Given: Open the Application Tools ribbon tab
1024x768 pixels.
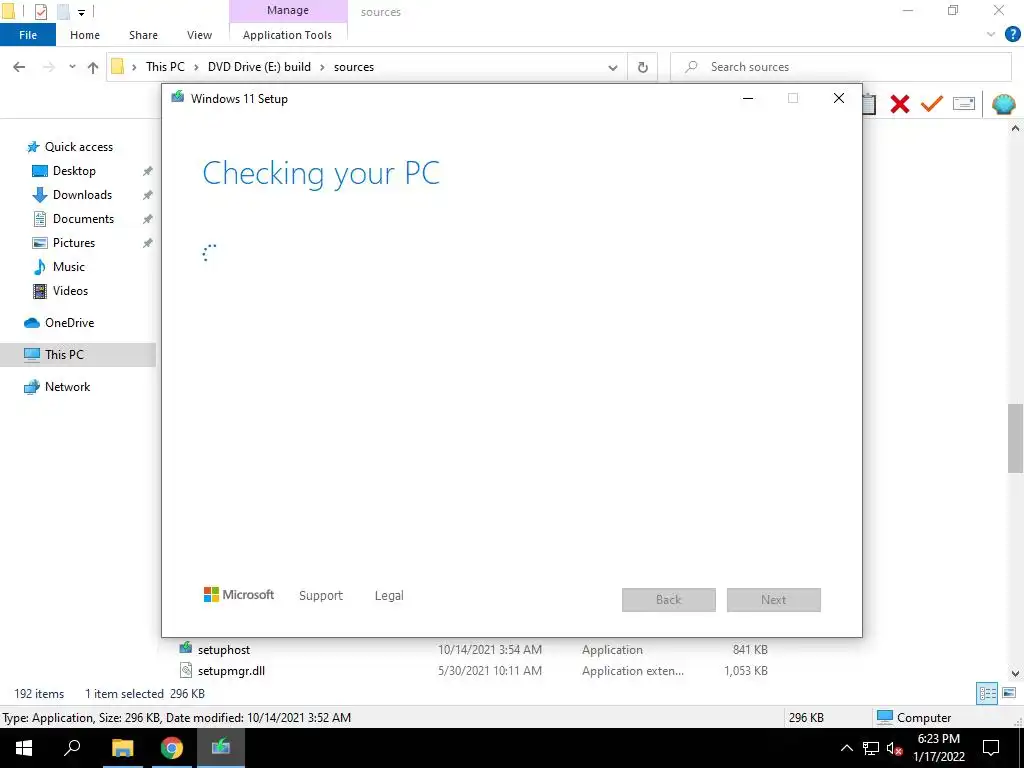Looking at the screenshot, I should pyautogui.click(x=287, y=35).
